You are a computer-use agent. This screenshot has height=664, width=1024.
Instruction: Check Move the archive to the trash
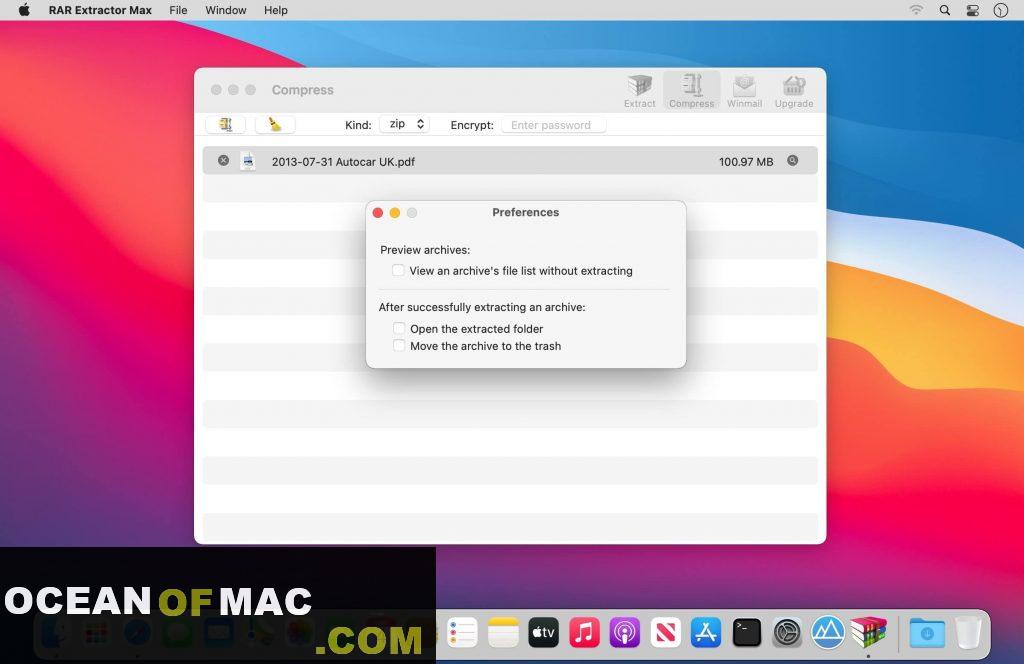[398, 345]
